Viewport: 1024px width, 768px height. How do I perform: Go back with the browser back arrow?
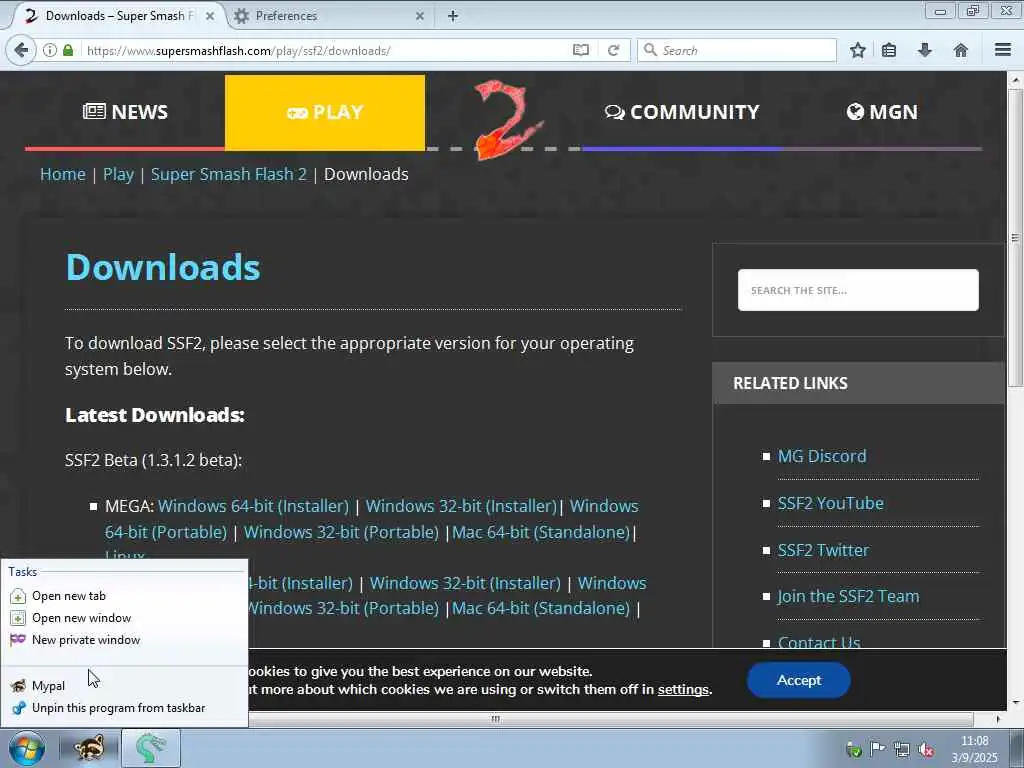tap(21, 50)
